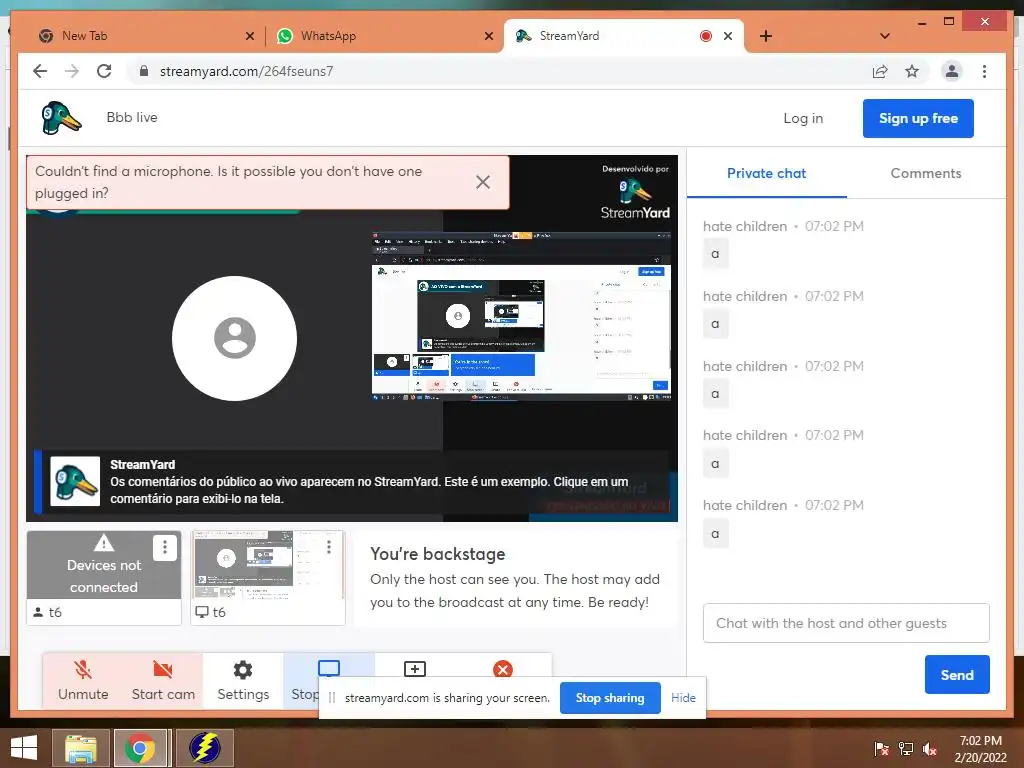Click the You're backstage heading
1024x768 pixels.
(x=438, y=554)
